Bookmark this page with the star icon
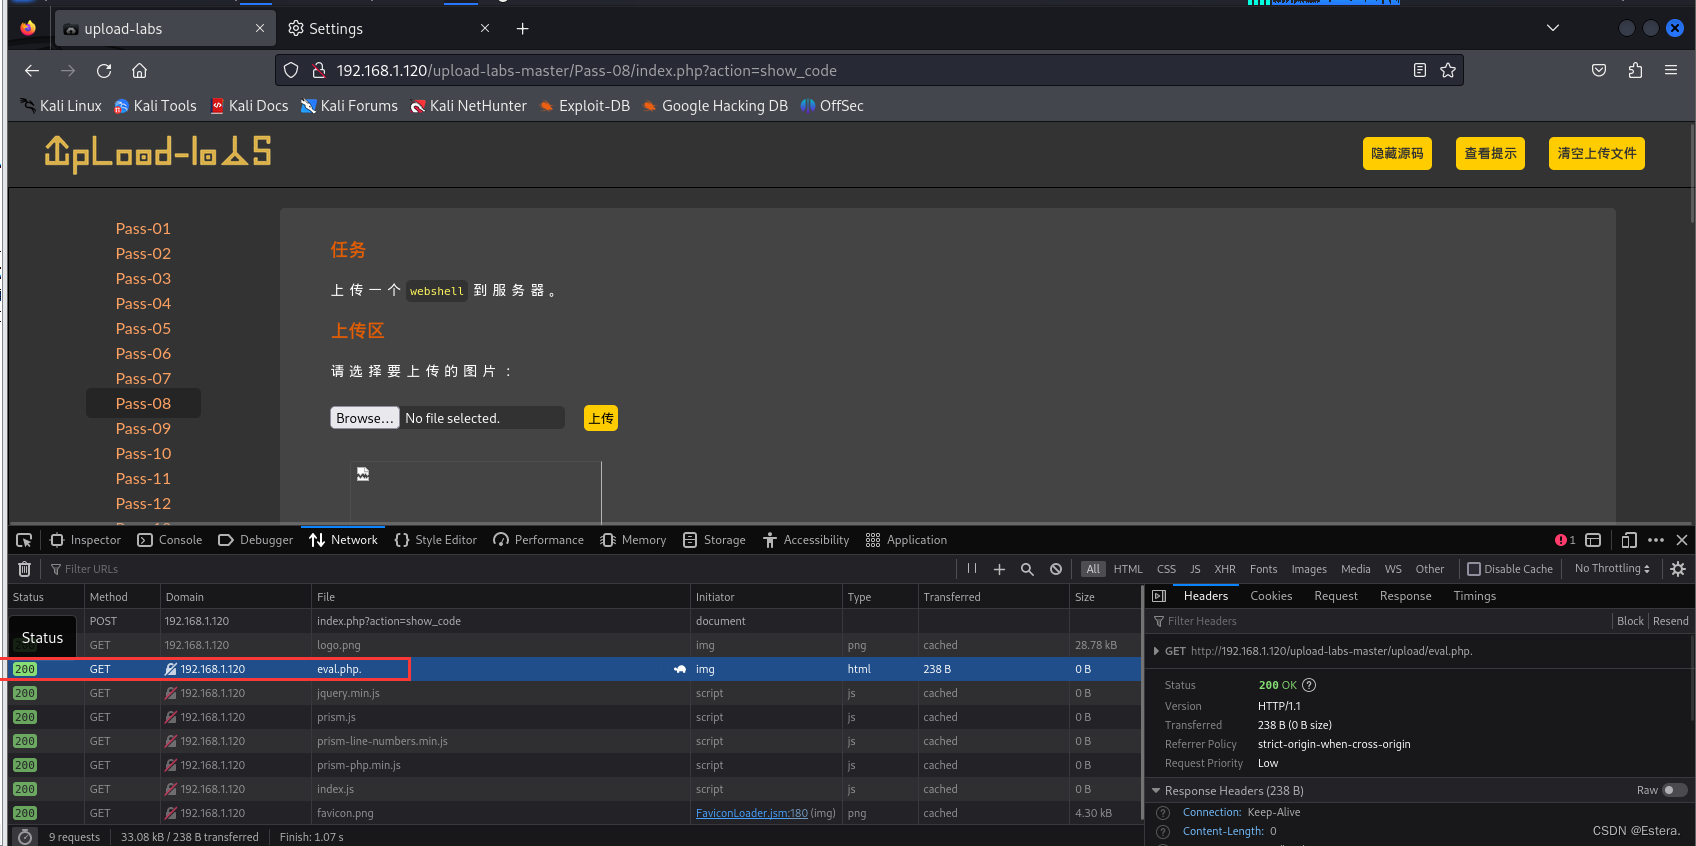Viewport: 1696px width, 846px height. coord(1448,70)
